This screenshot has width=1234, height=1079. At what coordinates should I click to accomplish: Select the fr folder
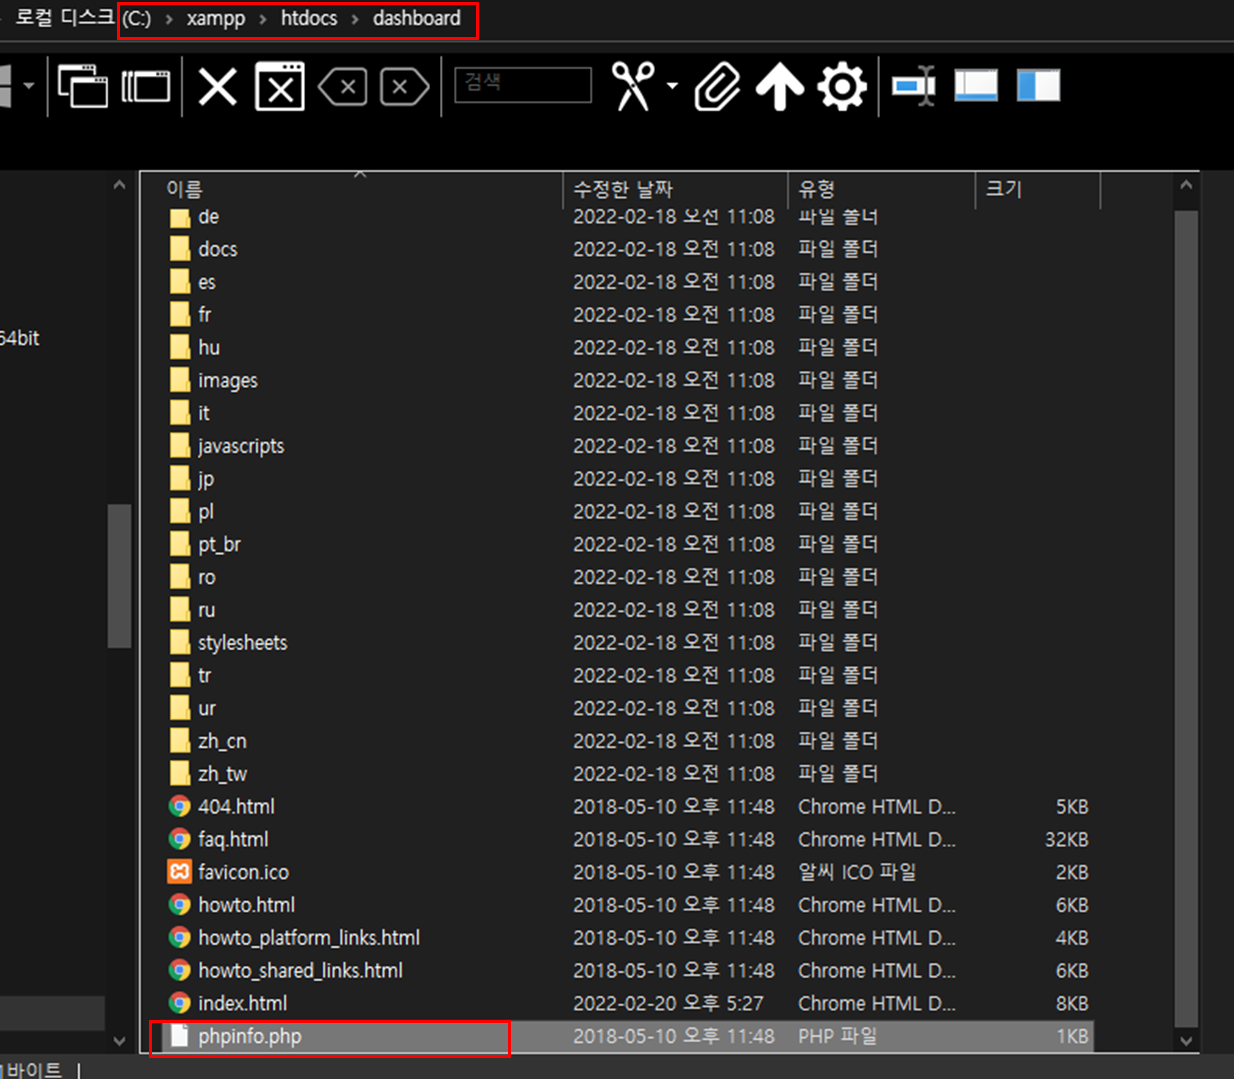point(204,315)
